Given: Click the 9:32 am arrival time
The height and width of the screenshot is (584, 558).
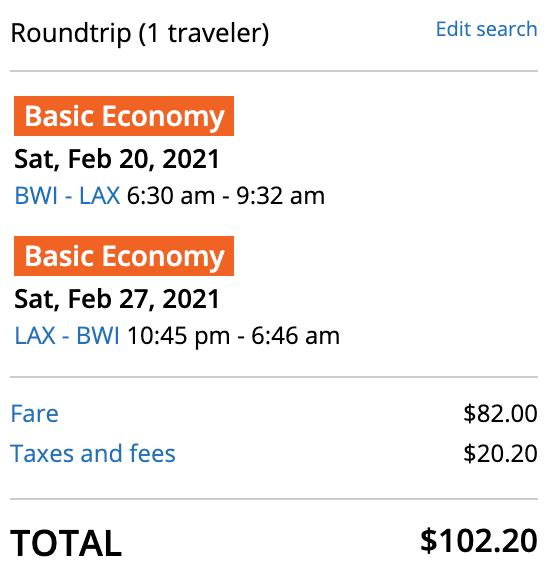Looking at the screenshot, I should click(x=280, y=195).
